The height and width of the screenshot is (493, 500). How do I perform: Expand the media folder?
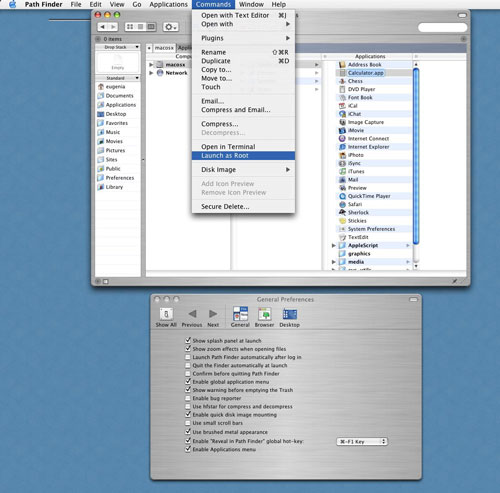(333, 262)
